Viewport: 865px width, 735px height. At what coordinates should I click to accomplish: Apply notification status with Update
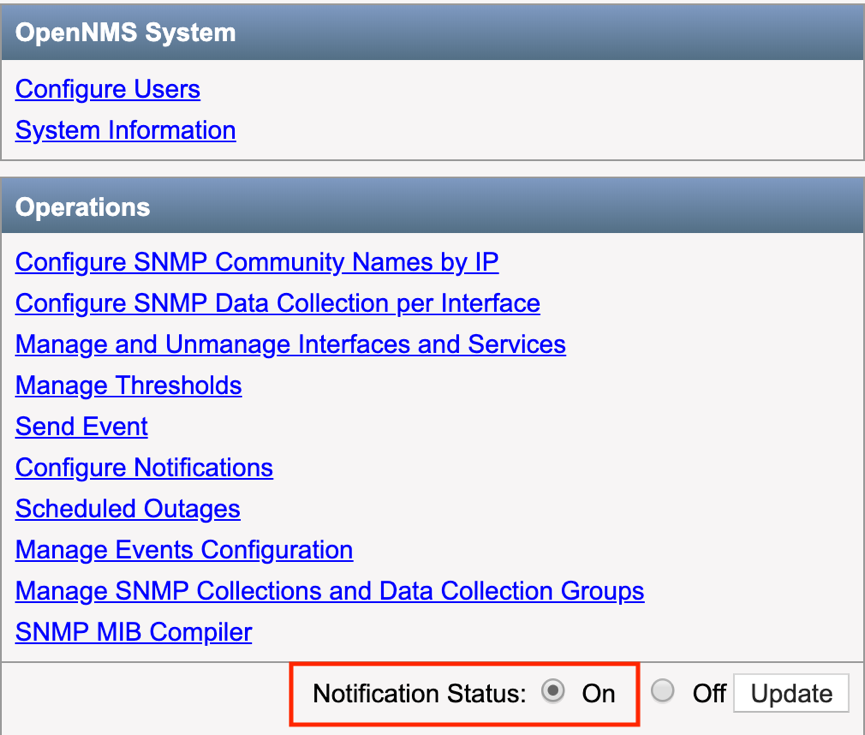[791, 692]
